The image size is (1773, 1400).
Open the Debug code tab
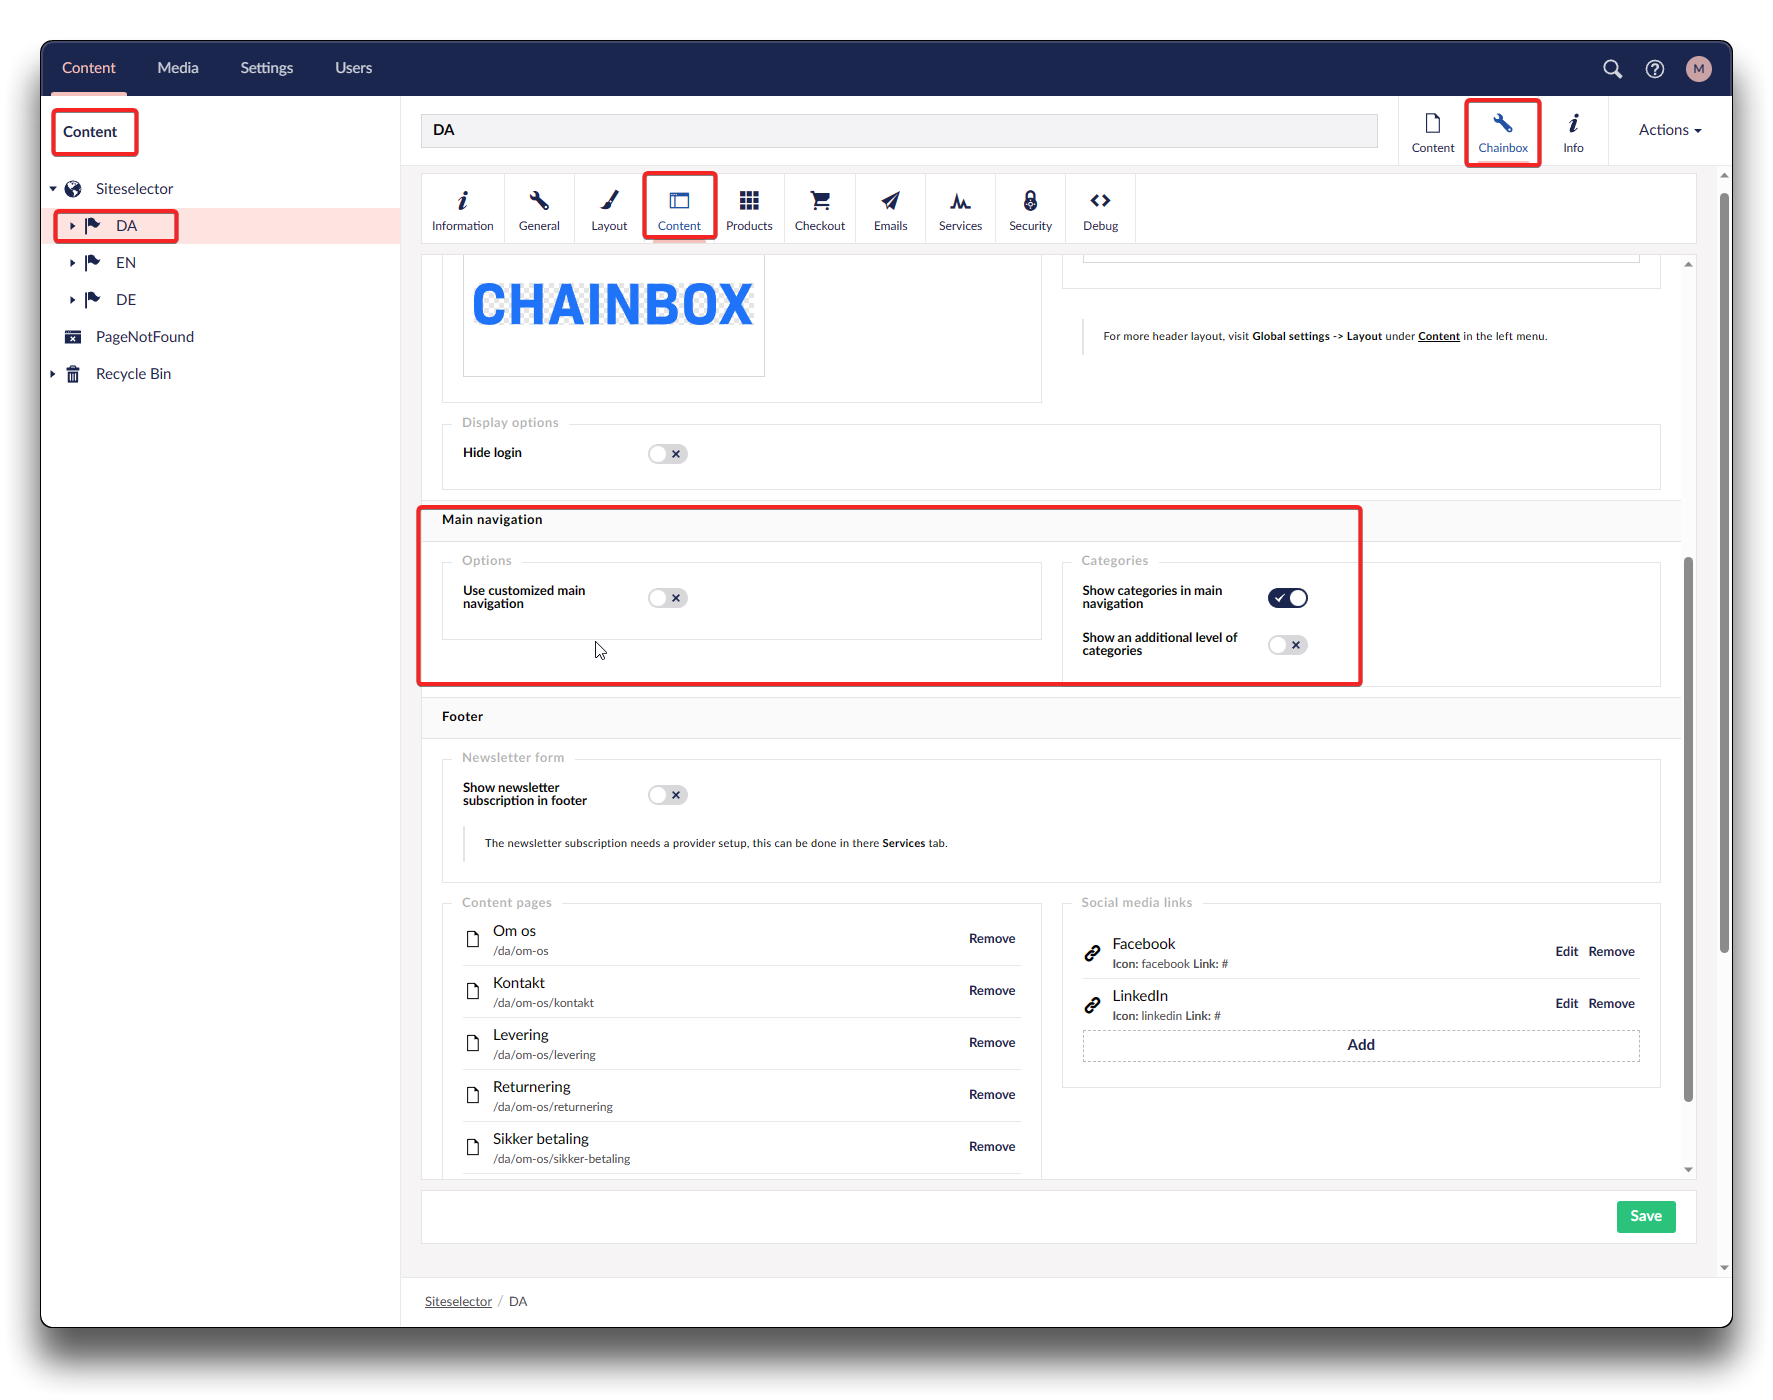[x=1100, y=210]
